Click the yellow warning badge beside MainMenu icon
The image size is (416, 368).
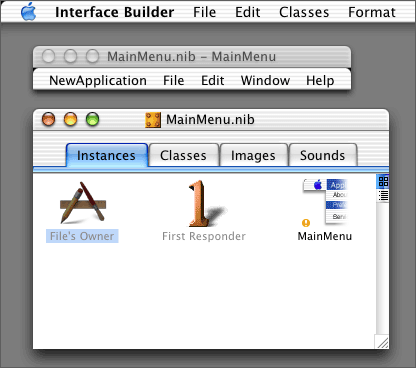(x=306, y=223)
